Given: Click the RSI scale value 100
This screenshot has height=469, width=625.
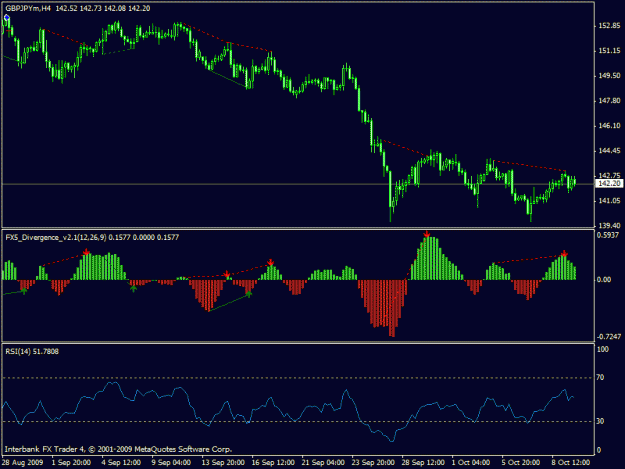Looking at the screenshot, I should tap(603, 349).
